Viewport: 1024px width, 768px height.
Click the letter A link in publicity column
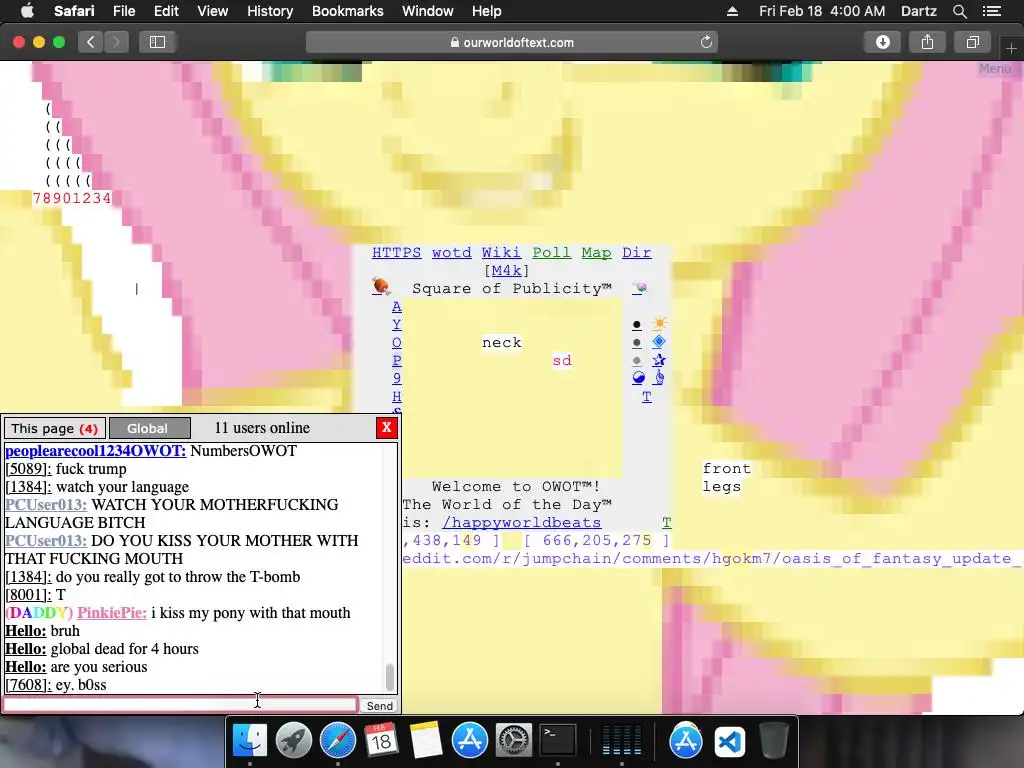point(396,306)
